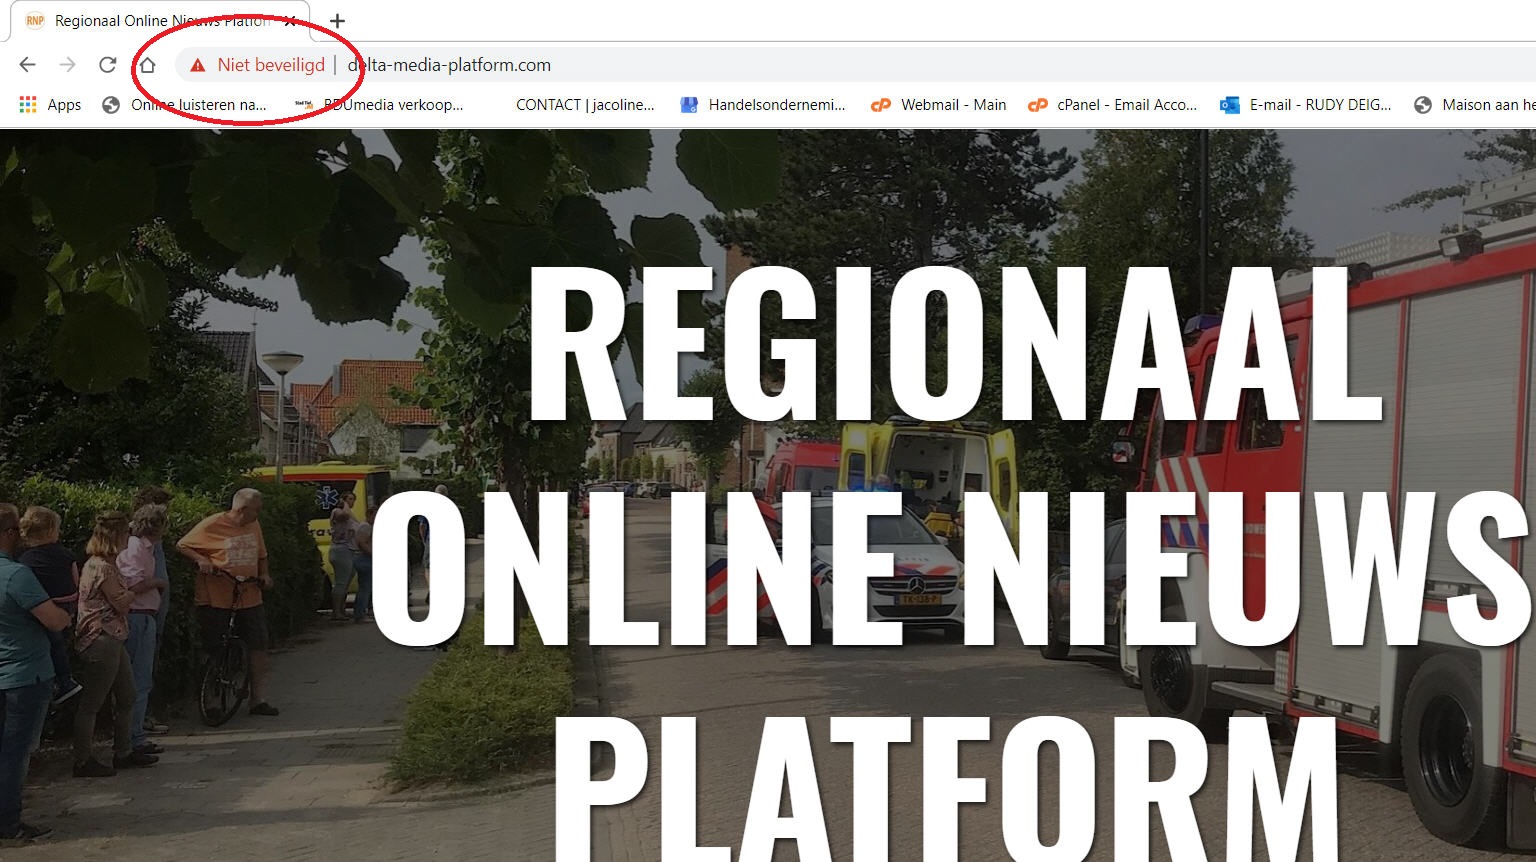Open the Apps grid shortcut
The height and width of the screenshot is (862, 1536).
[50, 105]
